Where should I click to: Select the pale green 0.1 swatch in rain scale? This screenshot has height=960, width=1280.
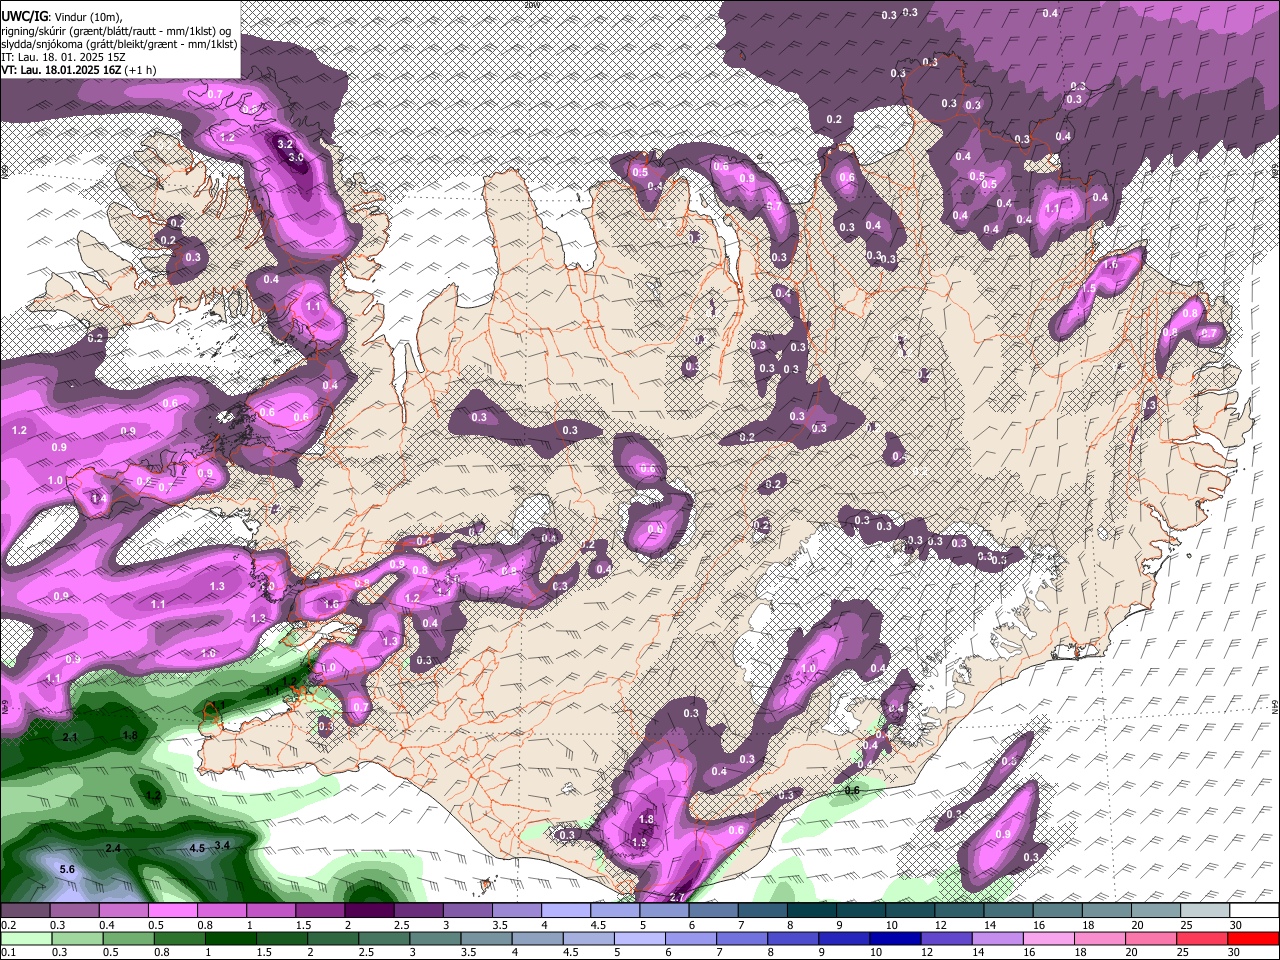pos(26,939)
